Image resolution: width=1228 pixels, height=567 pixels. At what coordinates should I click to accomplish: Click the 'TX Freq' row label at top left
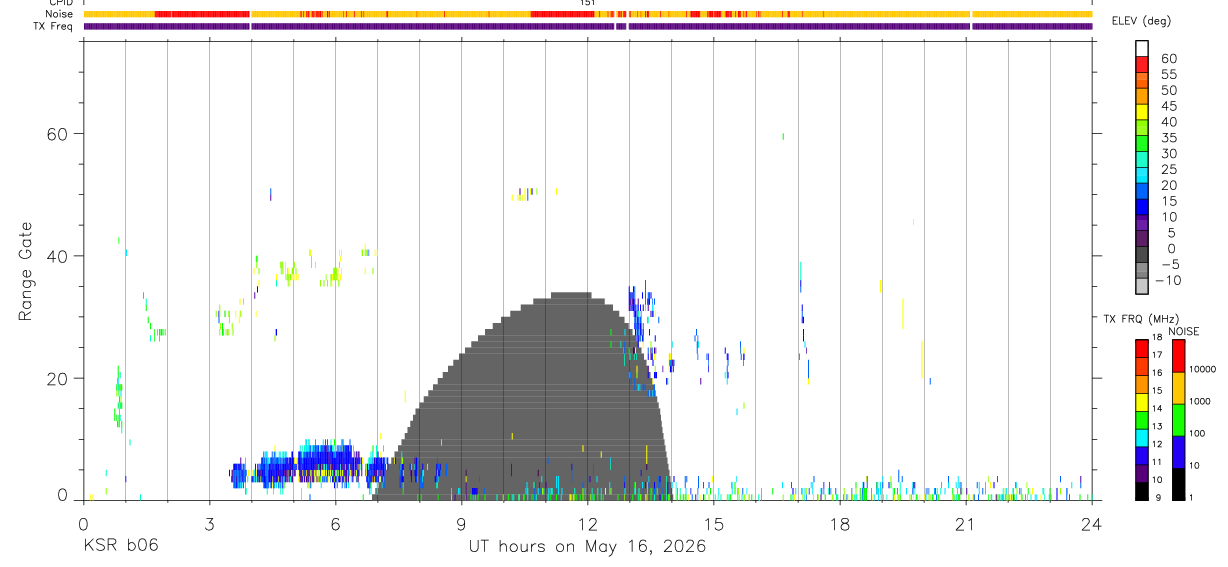tap(54, 26)
